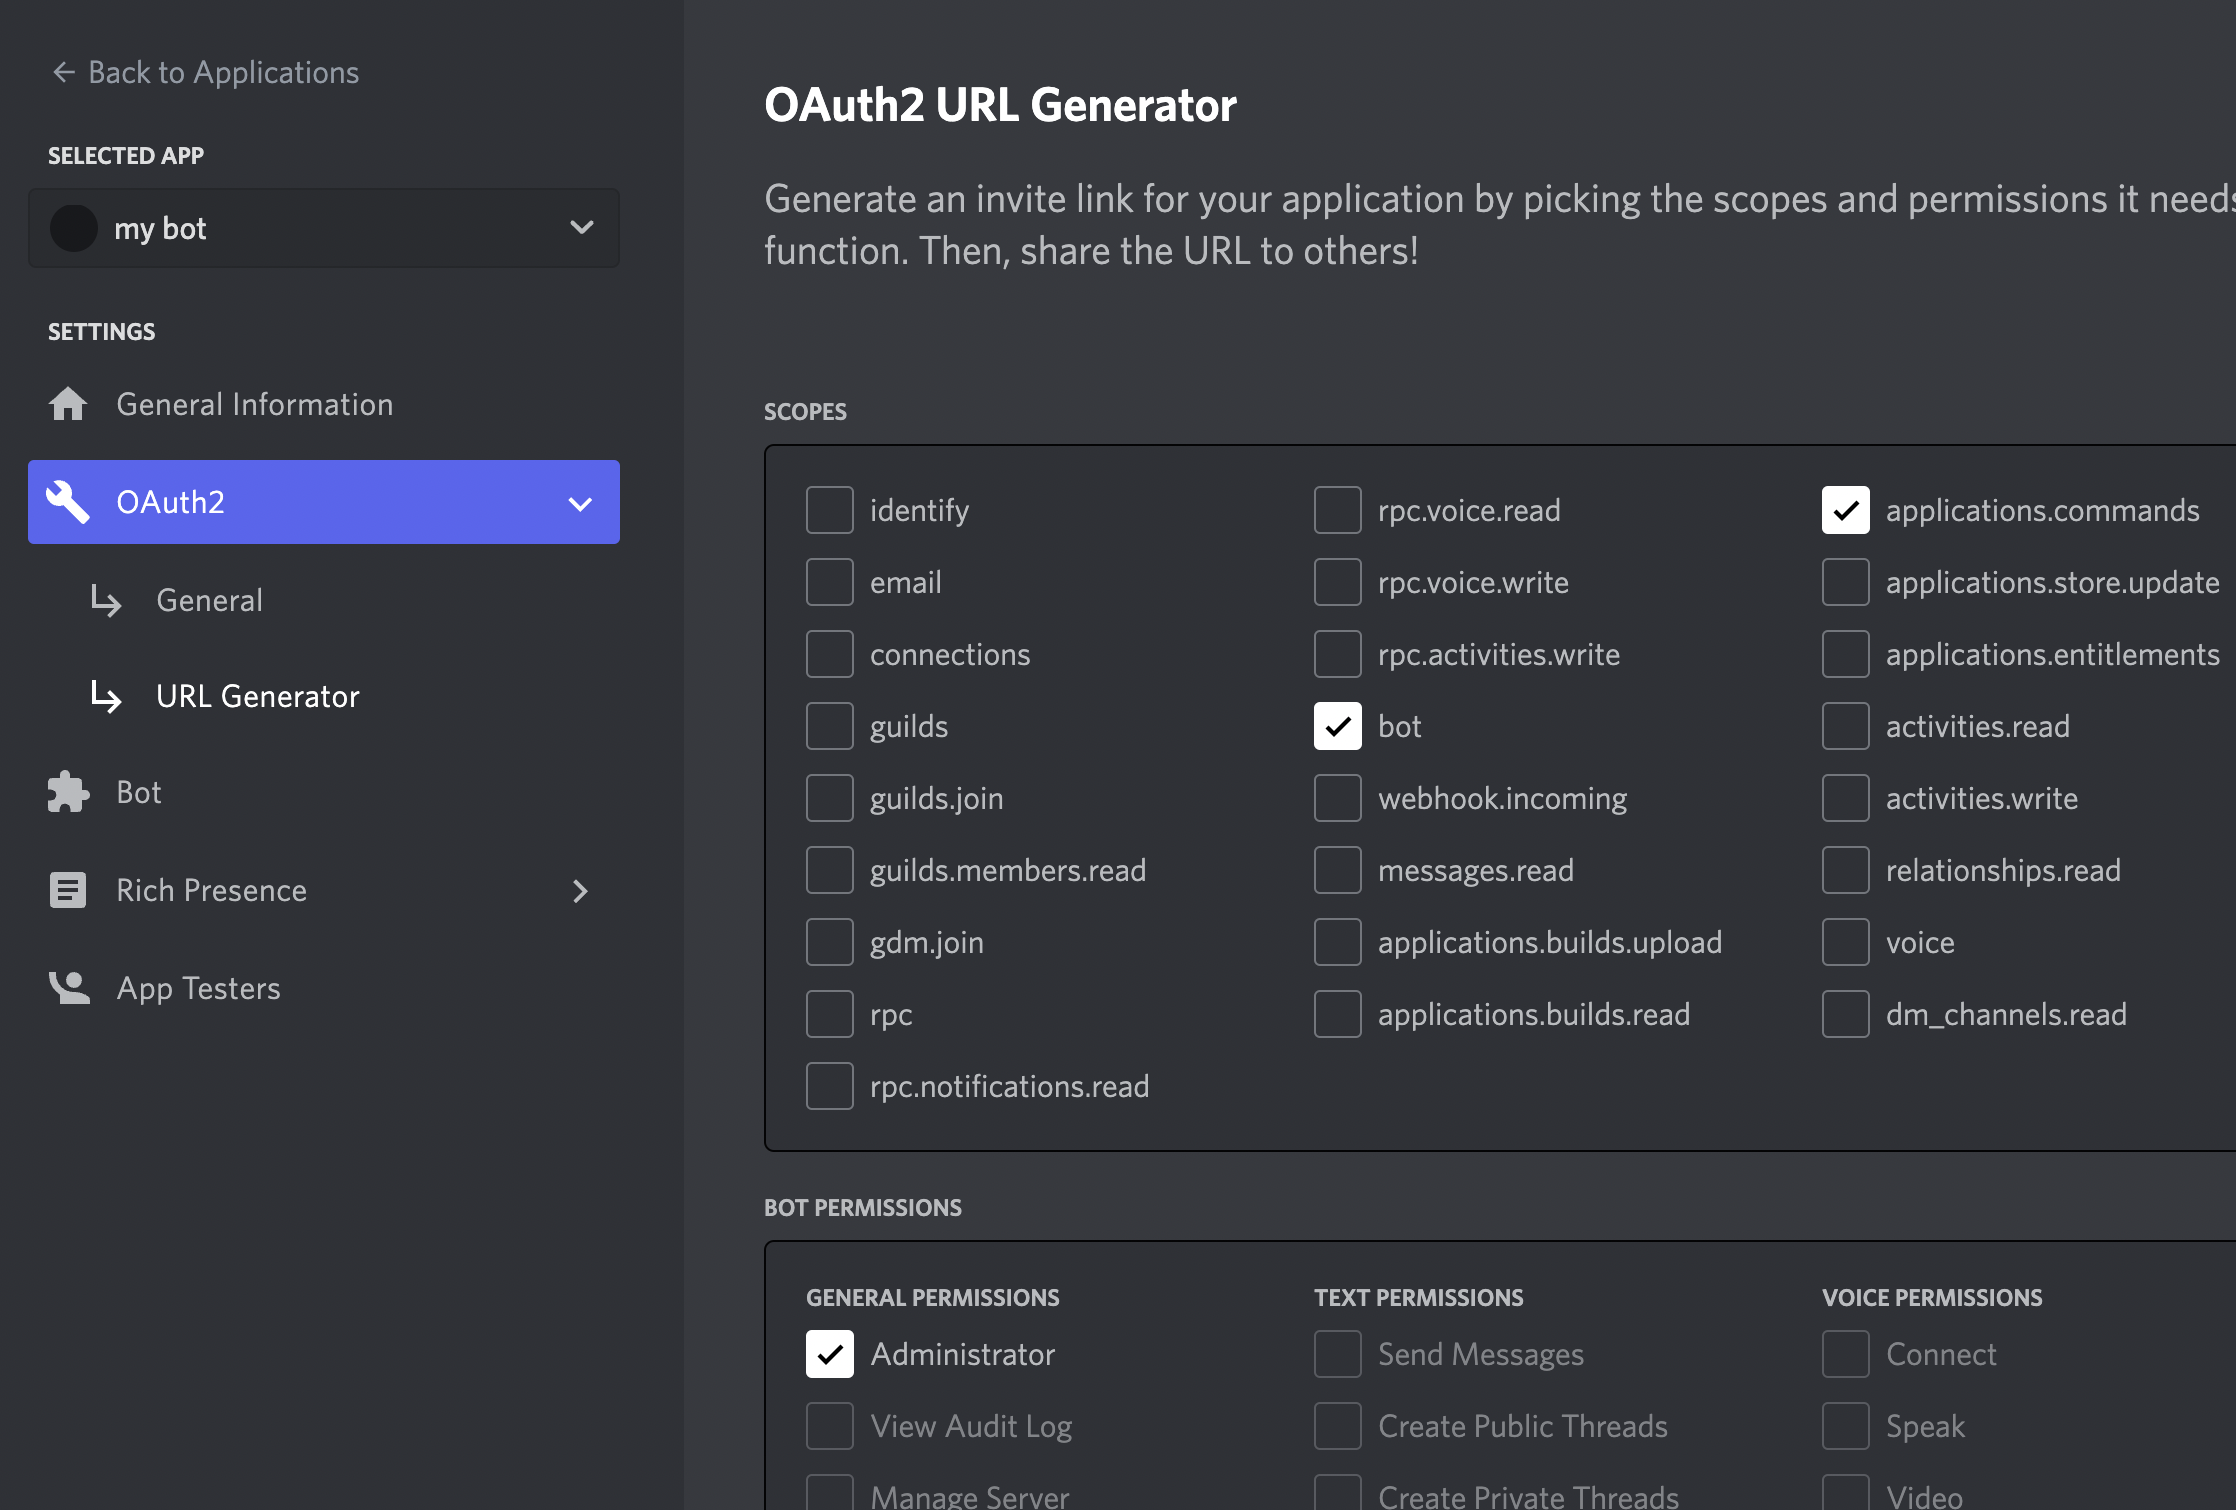Click the puzzle piece Bot icon

coord(68,792)
